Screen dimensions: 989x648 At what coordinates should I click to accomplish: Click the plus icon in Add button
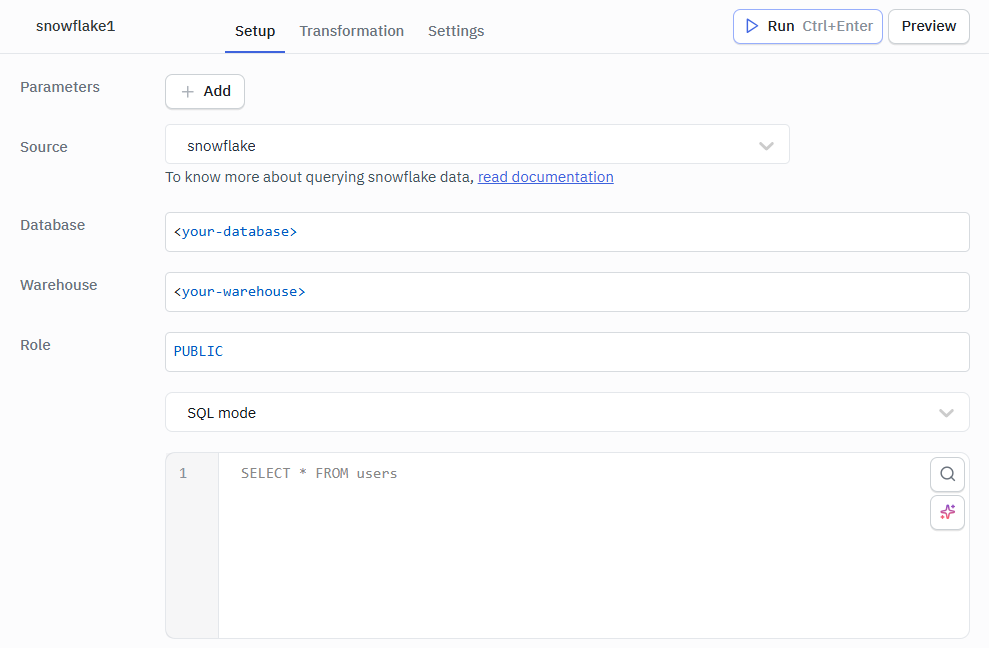(x=187, y=91)
